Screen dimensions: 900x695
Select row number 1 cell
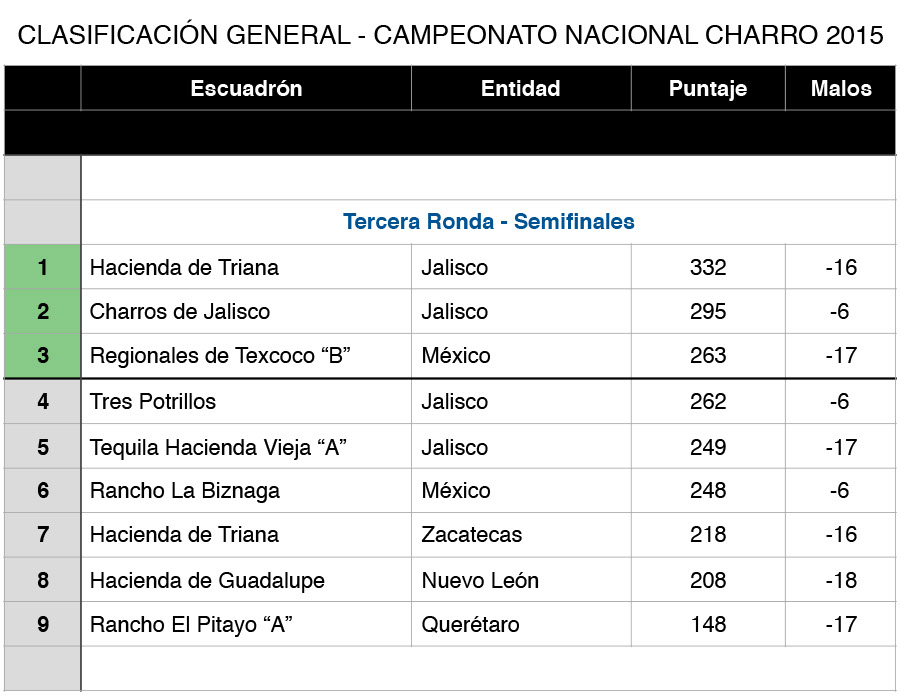(43, 267)
